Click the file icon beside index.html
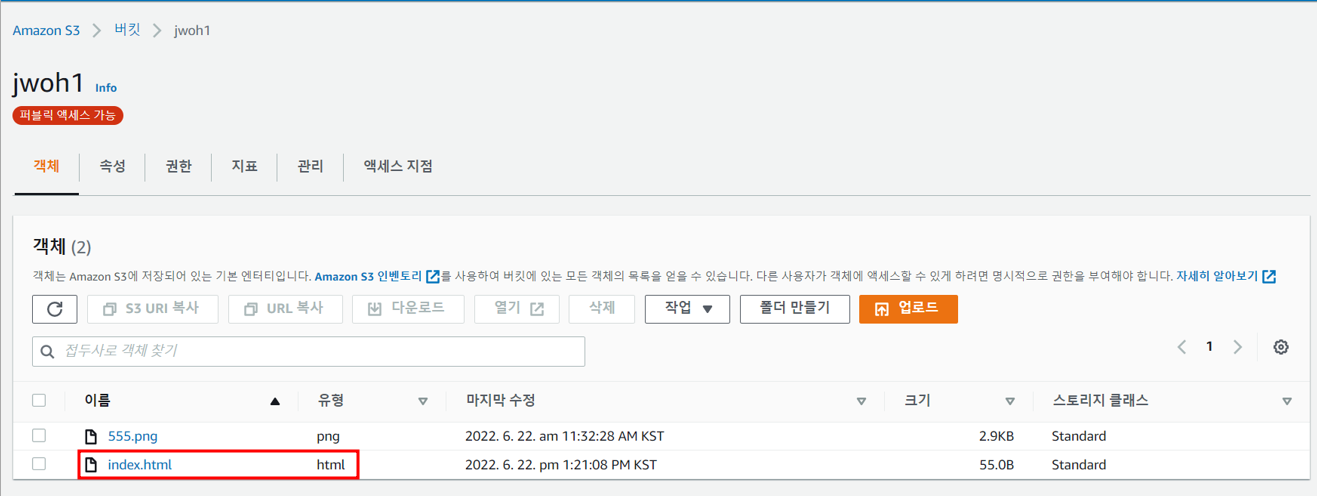This screenshot has height=496, width=1317. coord(91,465)
